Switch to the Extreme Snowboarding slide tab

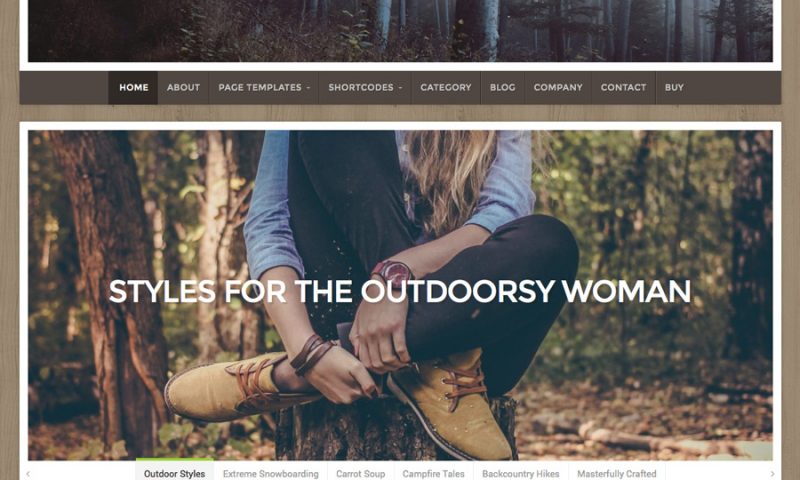270,473
